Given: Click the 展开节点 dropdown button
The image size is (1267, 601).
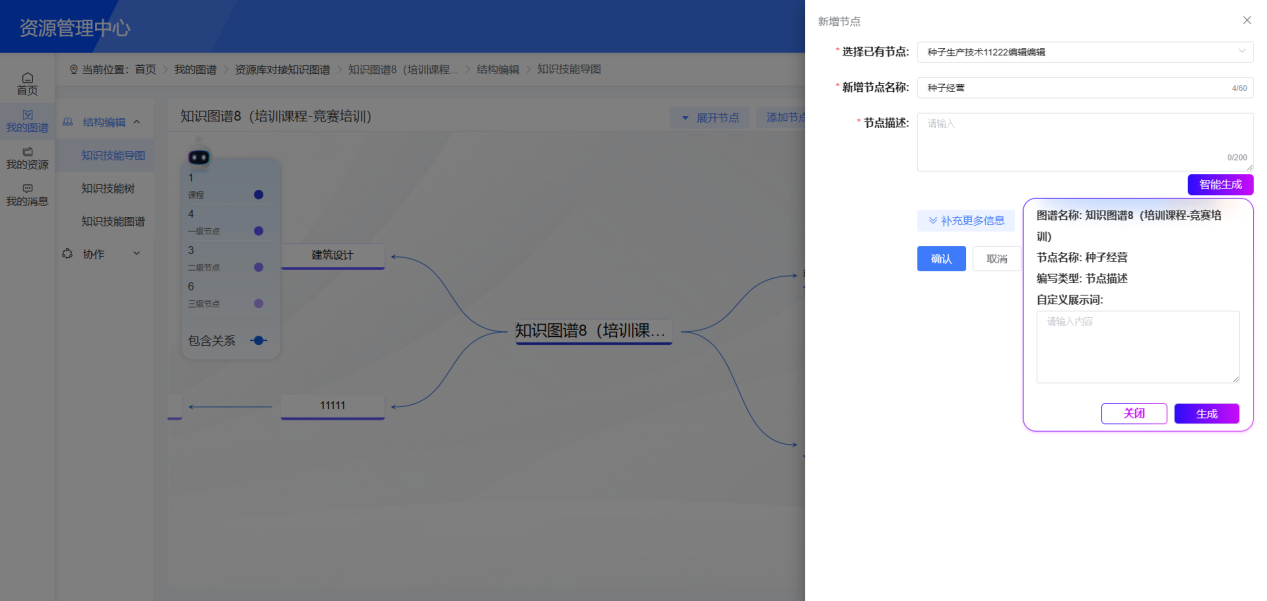Looking at the screenshot, I should 709,118.
